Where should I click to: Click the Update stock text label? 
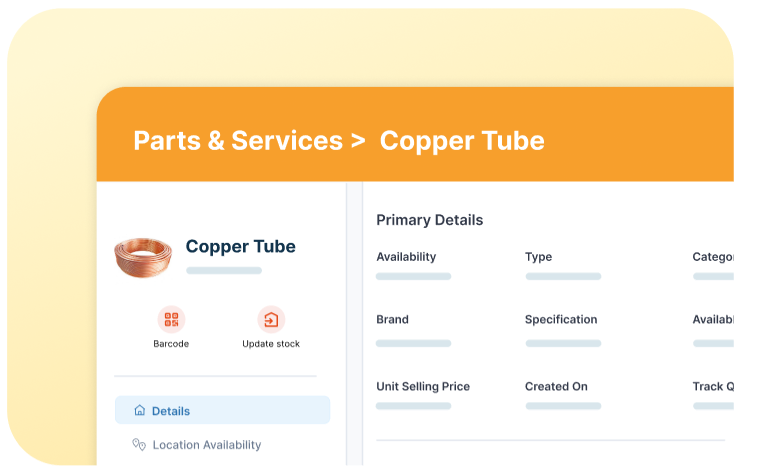point(271,343)
